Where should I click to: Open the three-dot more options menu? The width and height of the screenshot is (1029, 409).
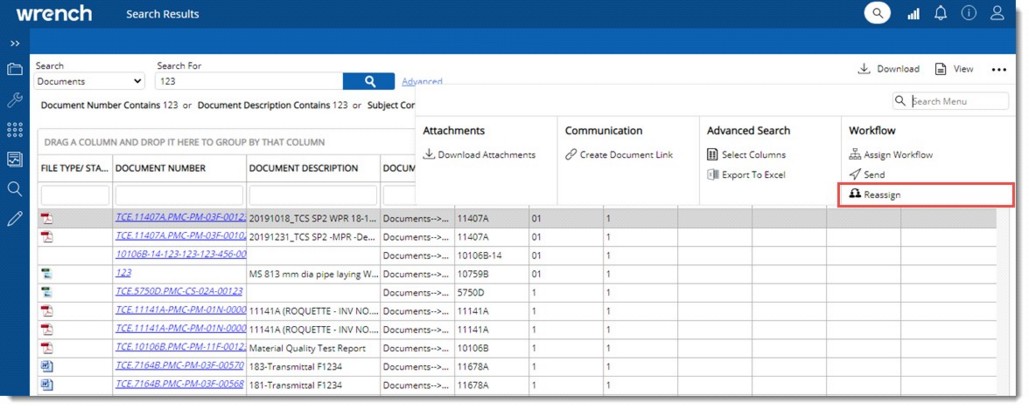click(x=998, y=70)
